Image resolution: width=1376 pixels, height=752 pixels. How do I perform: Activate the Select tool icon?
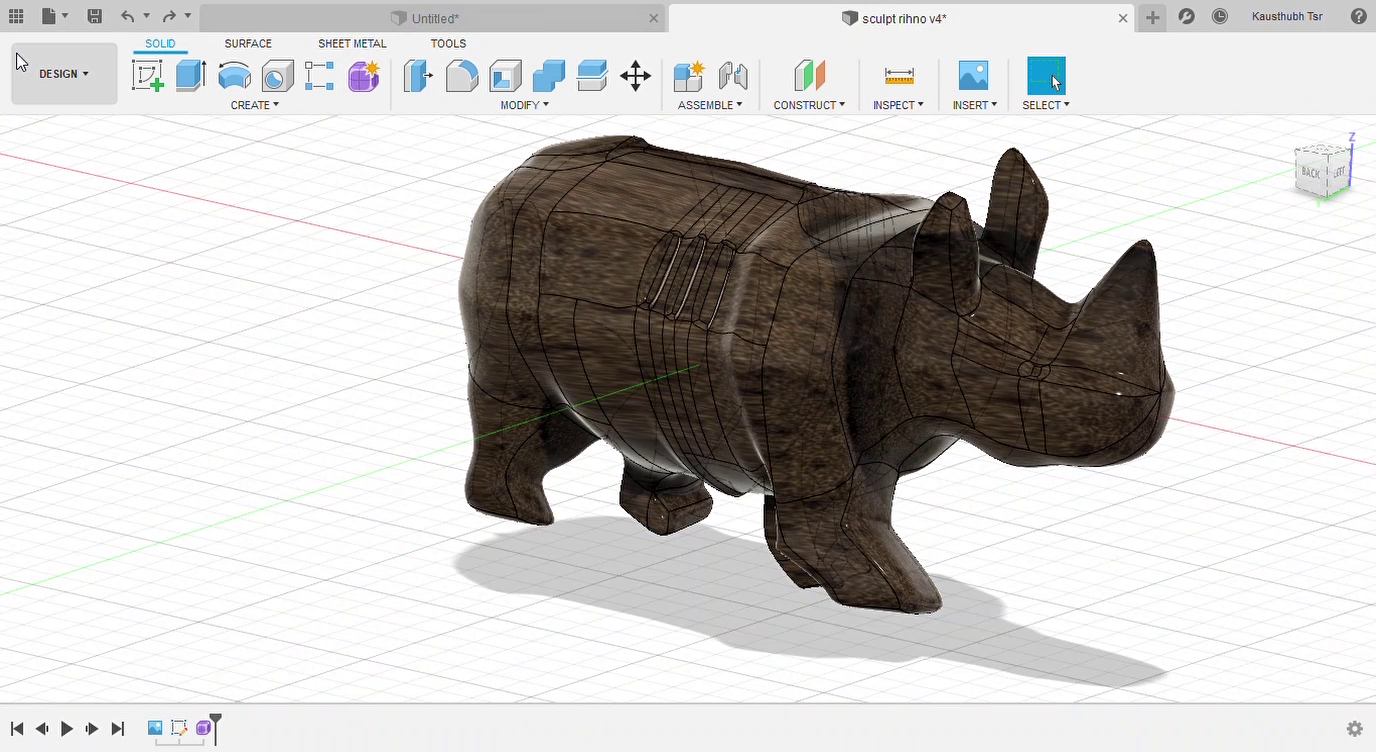[x=1046, y=76]
